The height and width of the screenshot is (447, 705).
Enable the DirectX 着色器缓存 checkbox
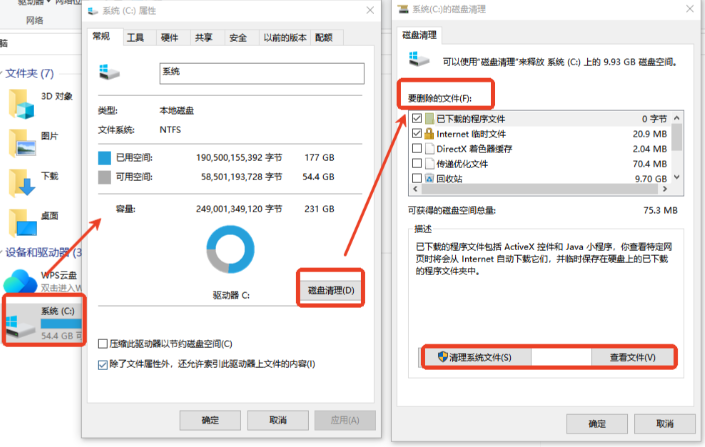pyautogui.click(x=417, y=148)
